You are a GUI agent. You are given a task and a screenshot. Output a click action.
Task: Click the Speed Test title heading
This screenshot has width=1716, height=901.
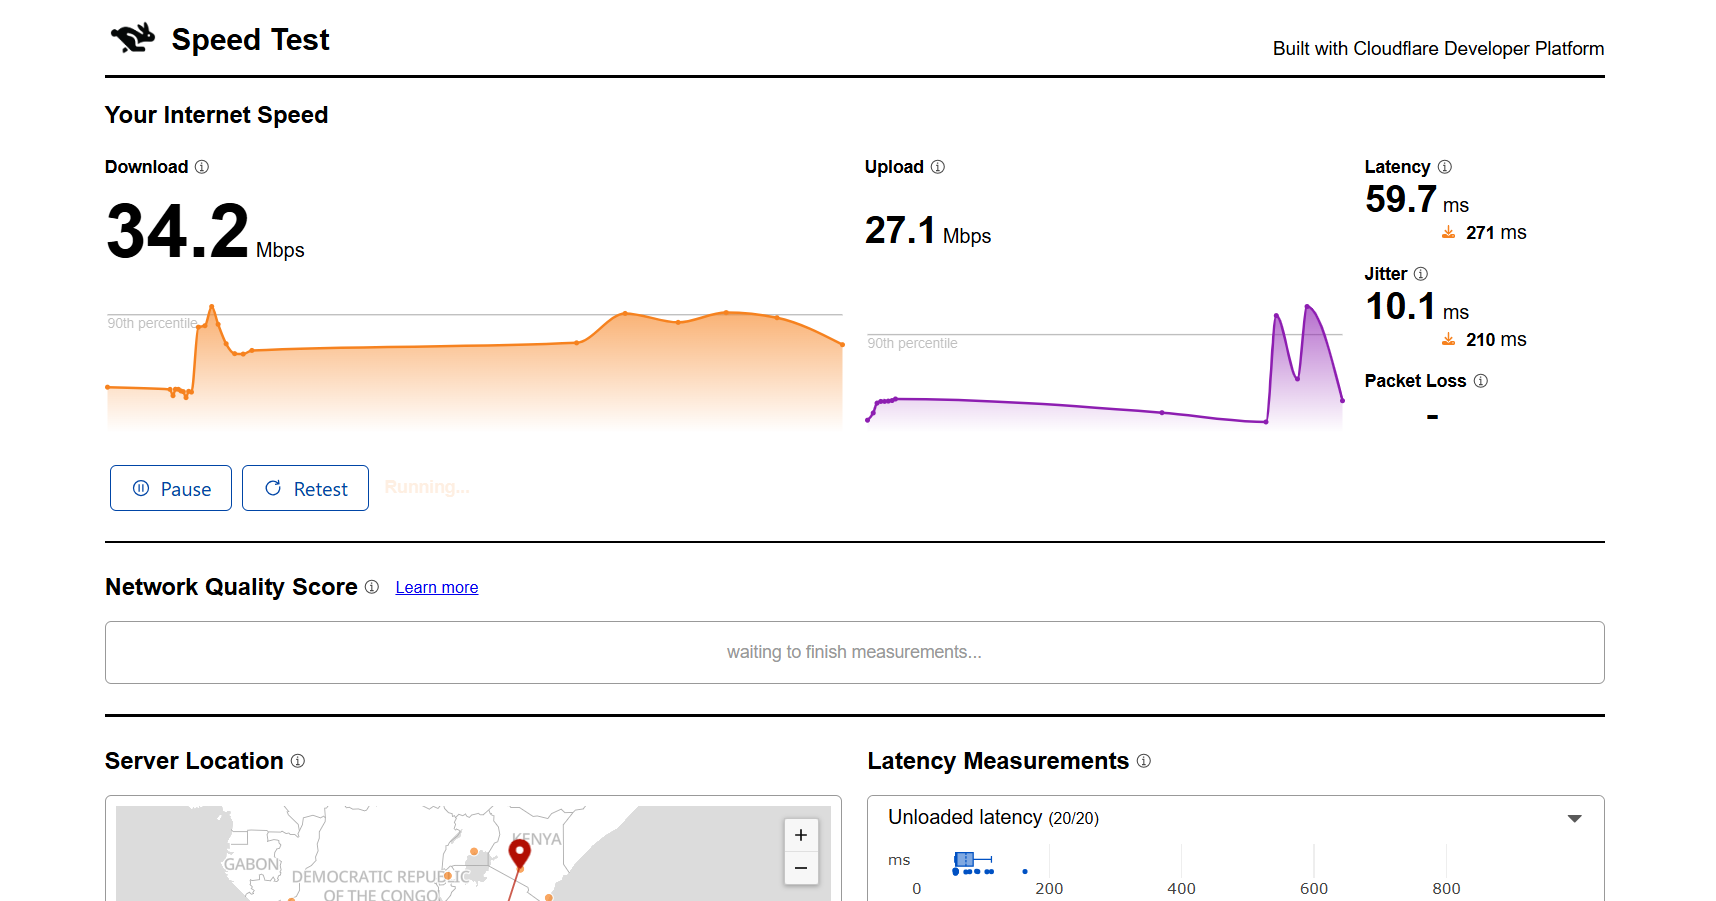pos(250,40)
